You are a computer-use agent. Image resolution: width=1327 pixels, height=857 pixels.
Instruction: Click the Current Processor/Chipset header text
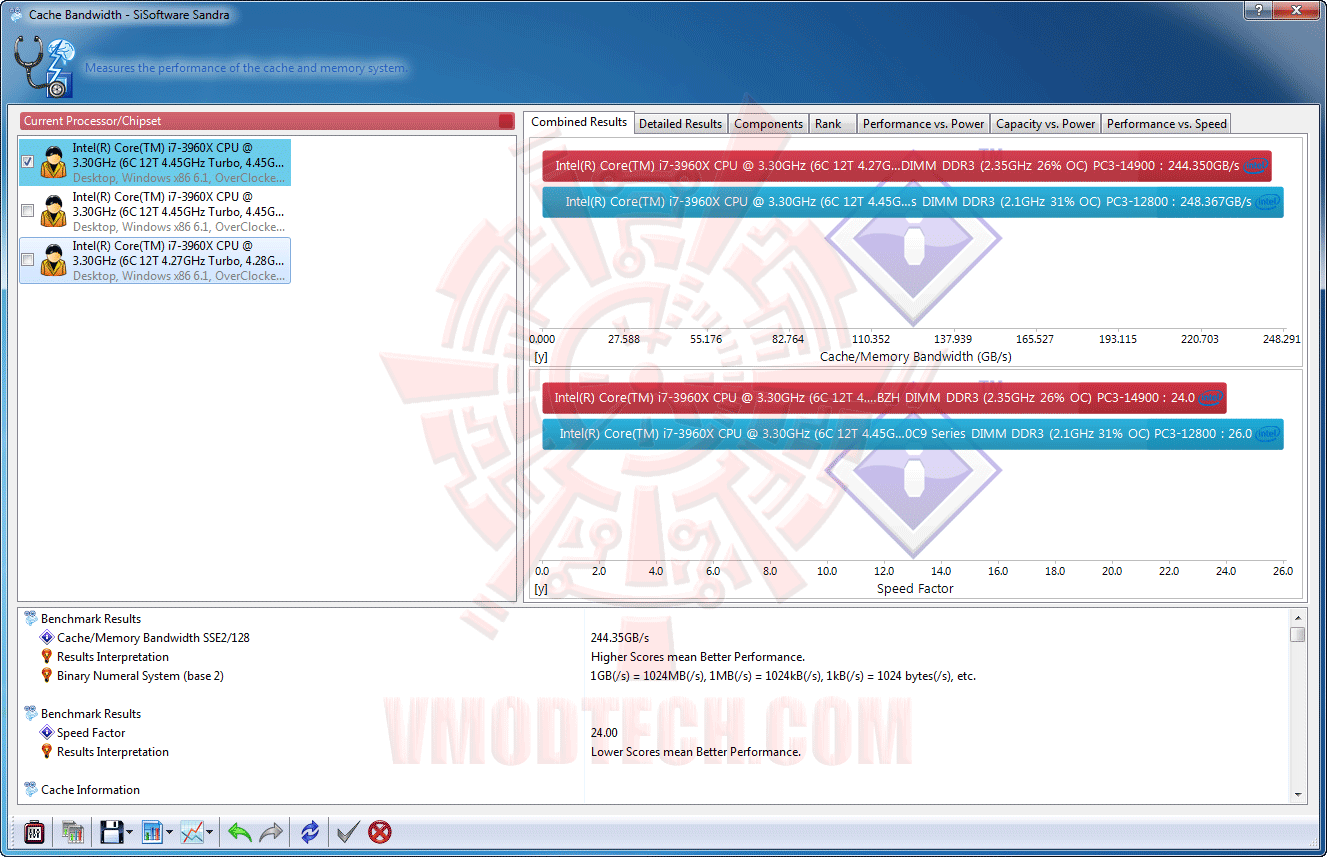coord(93,121)
